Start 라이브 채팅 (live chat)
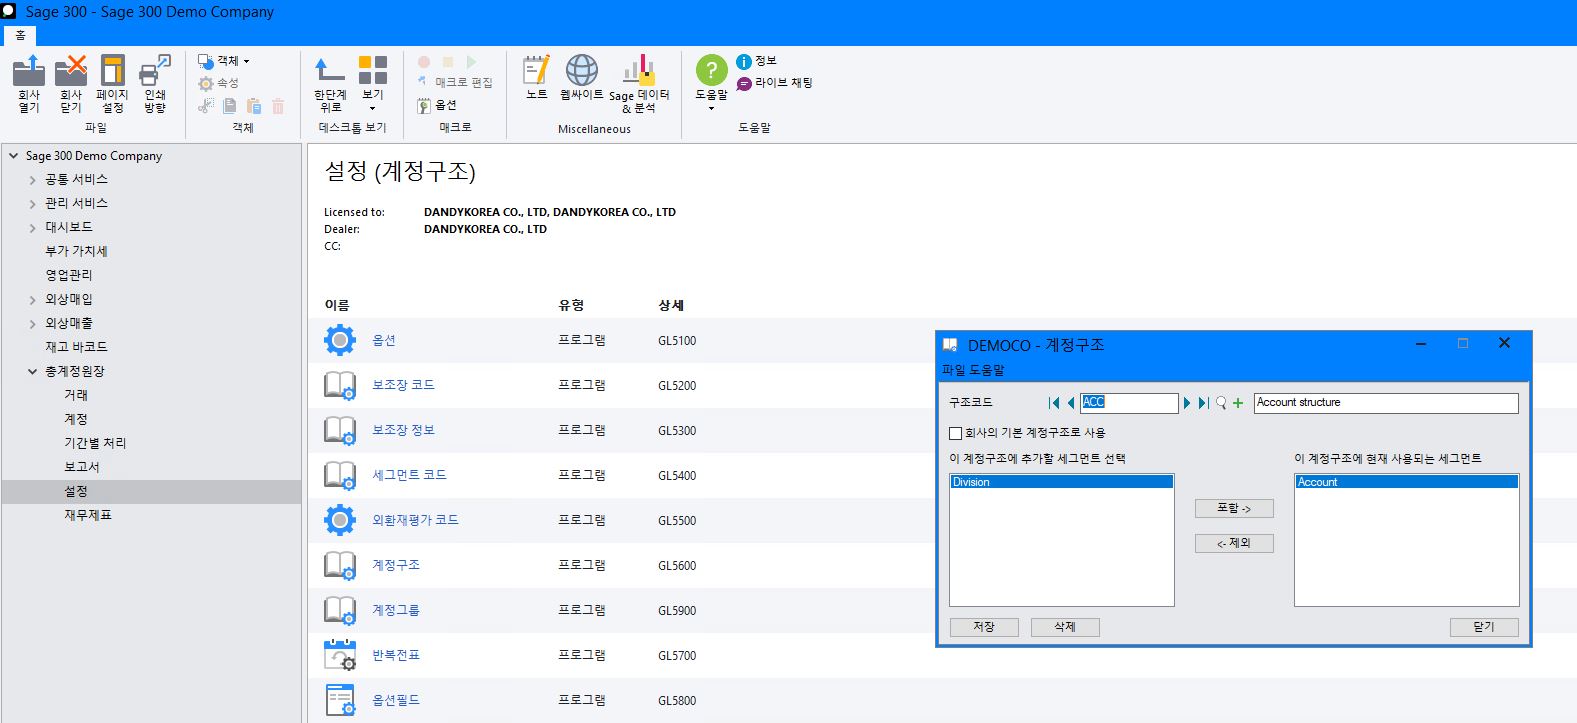Image resolution: width=1577 pixels, height=723 pixels. [775, 83]
